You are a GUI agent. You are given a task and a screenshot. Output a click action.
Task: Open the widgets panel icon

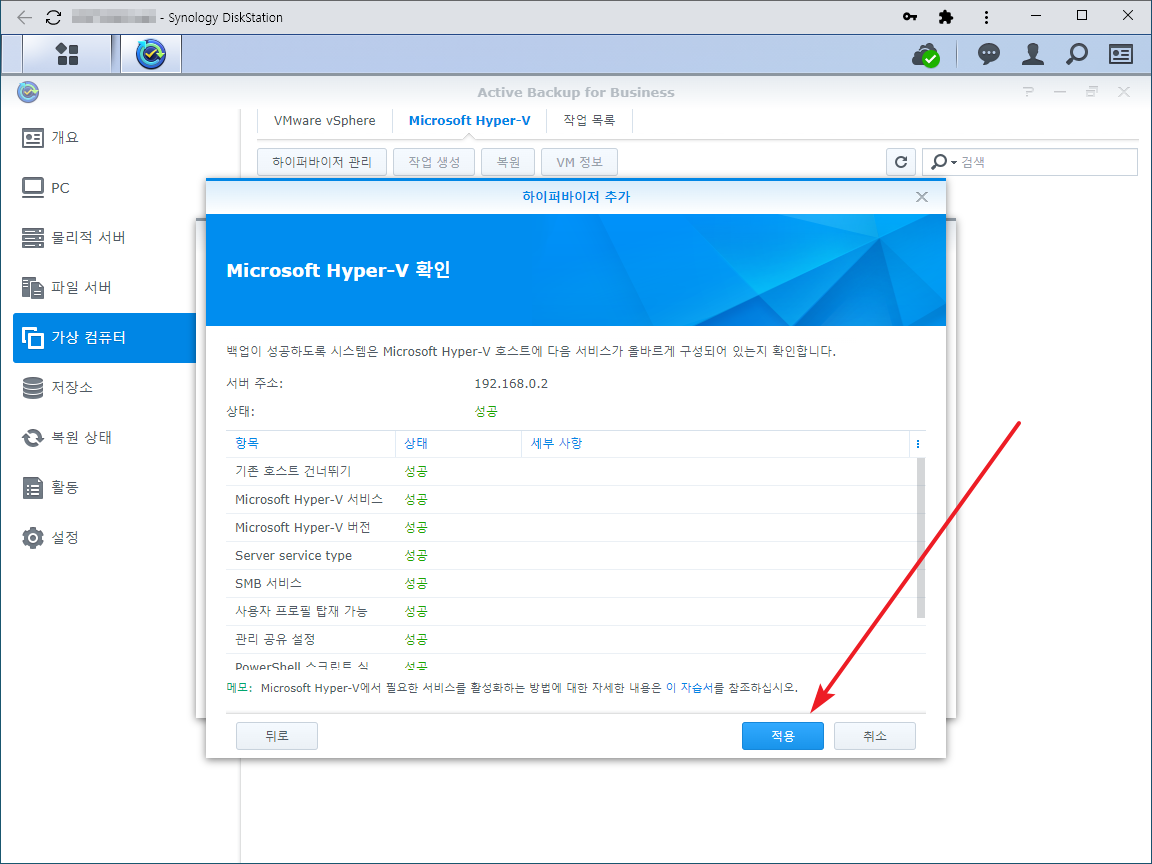(x=1120, y=54)
